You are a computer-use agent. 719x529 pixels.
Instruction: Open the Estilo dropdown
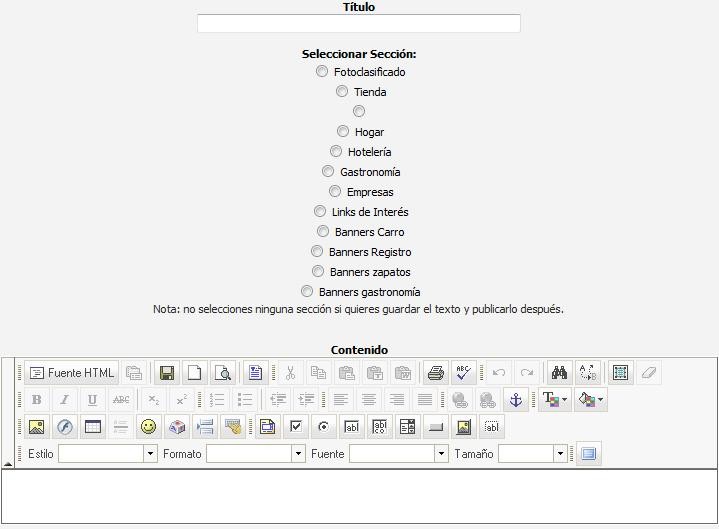(108, 454)
